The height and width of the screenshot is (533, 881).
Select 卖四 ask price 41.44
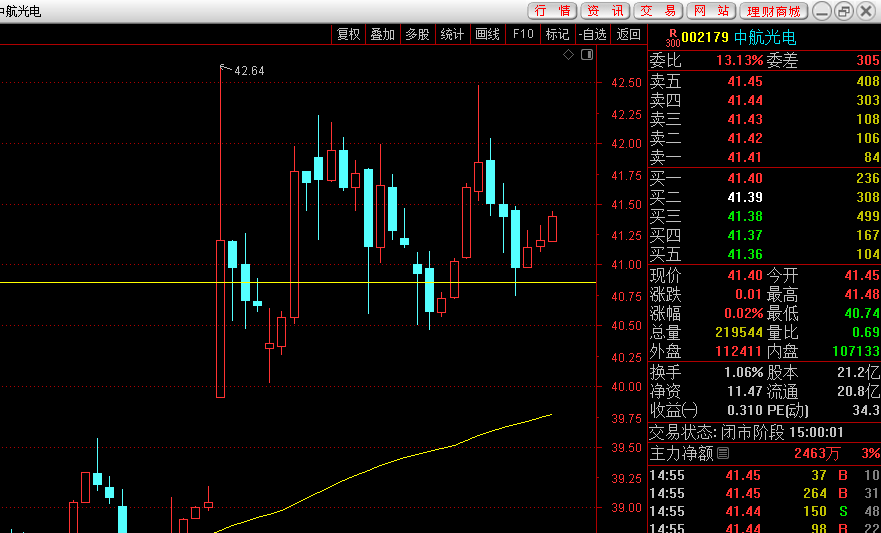(745, 101)
